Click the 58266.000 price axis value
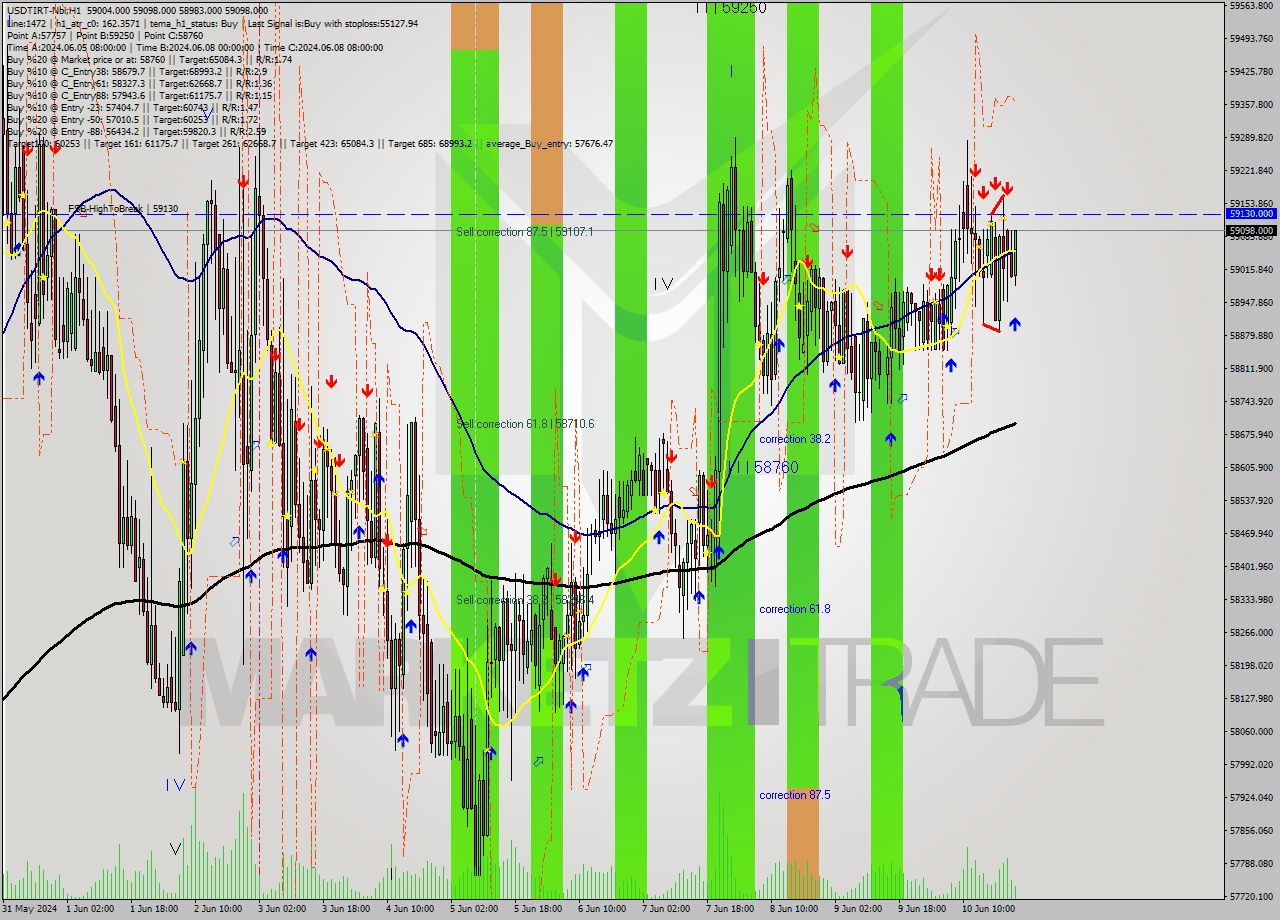1280x920 pixels. point(1252,632)
